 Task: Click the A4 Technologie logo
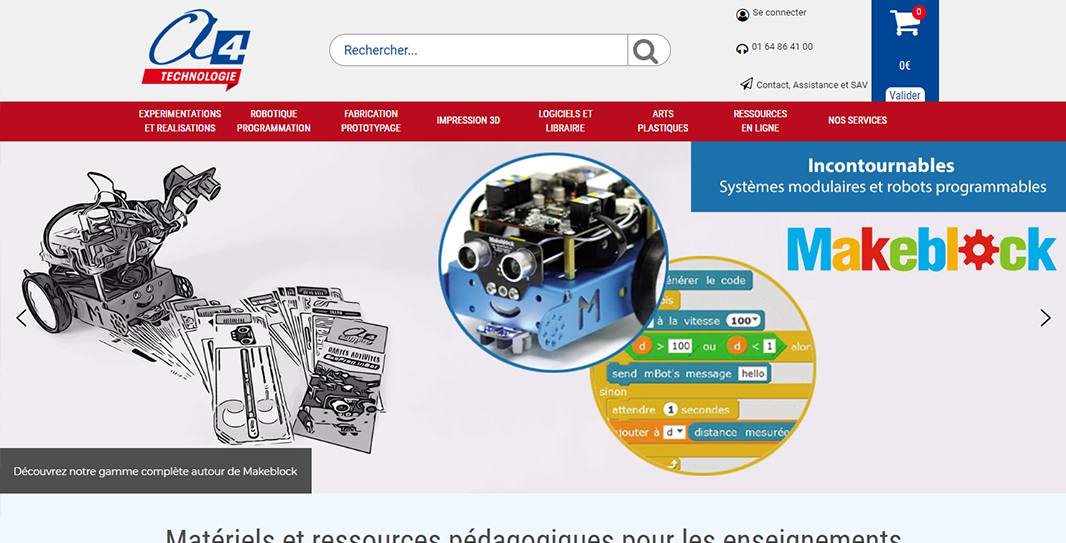click(x=196, y=50)
